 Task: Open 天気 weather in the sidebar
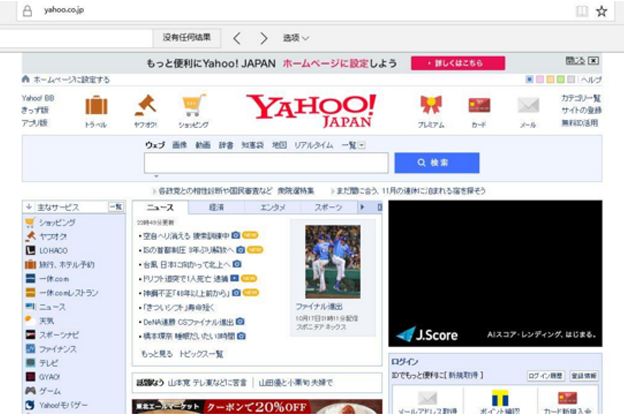[47, 321]
